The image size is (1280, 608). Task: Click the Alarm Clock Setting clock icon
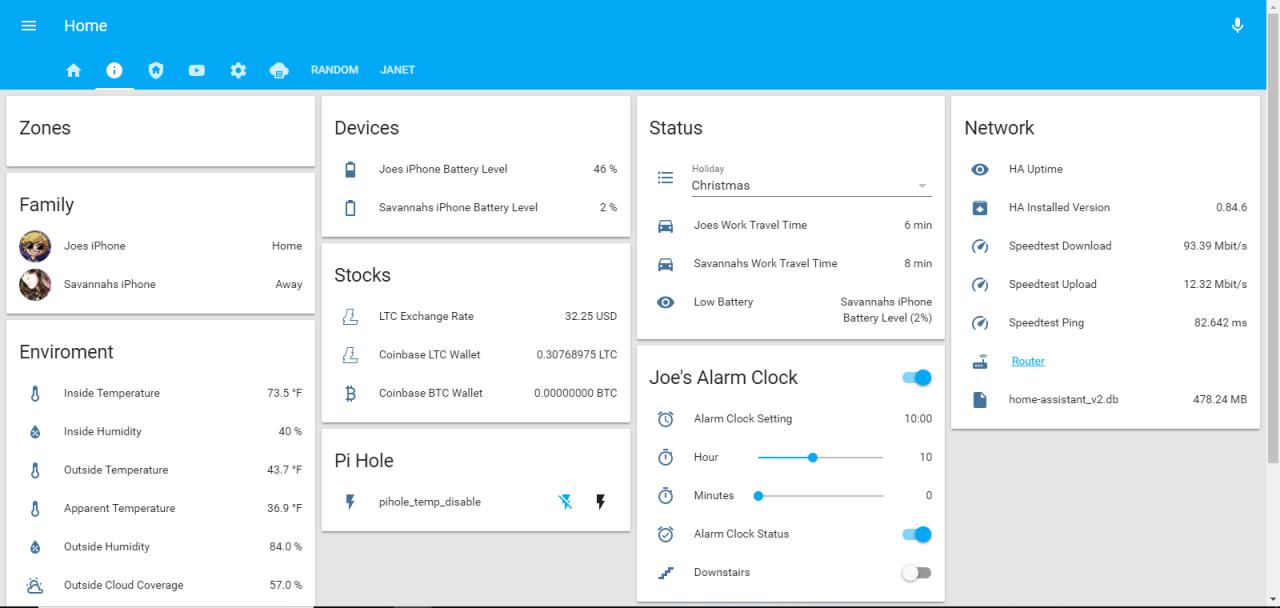665,419
